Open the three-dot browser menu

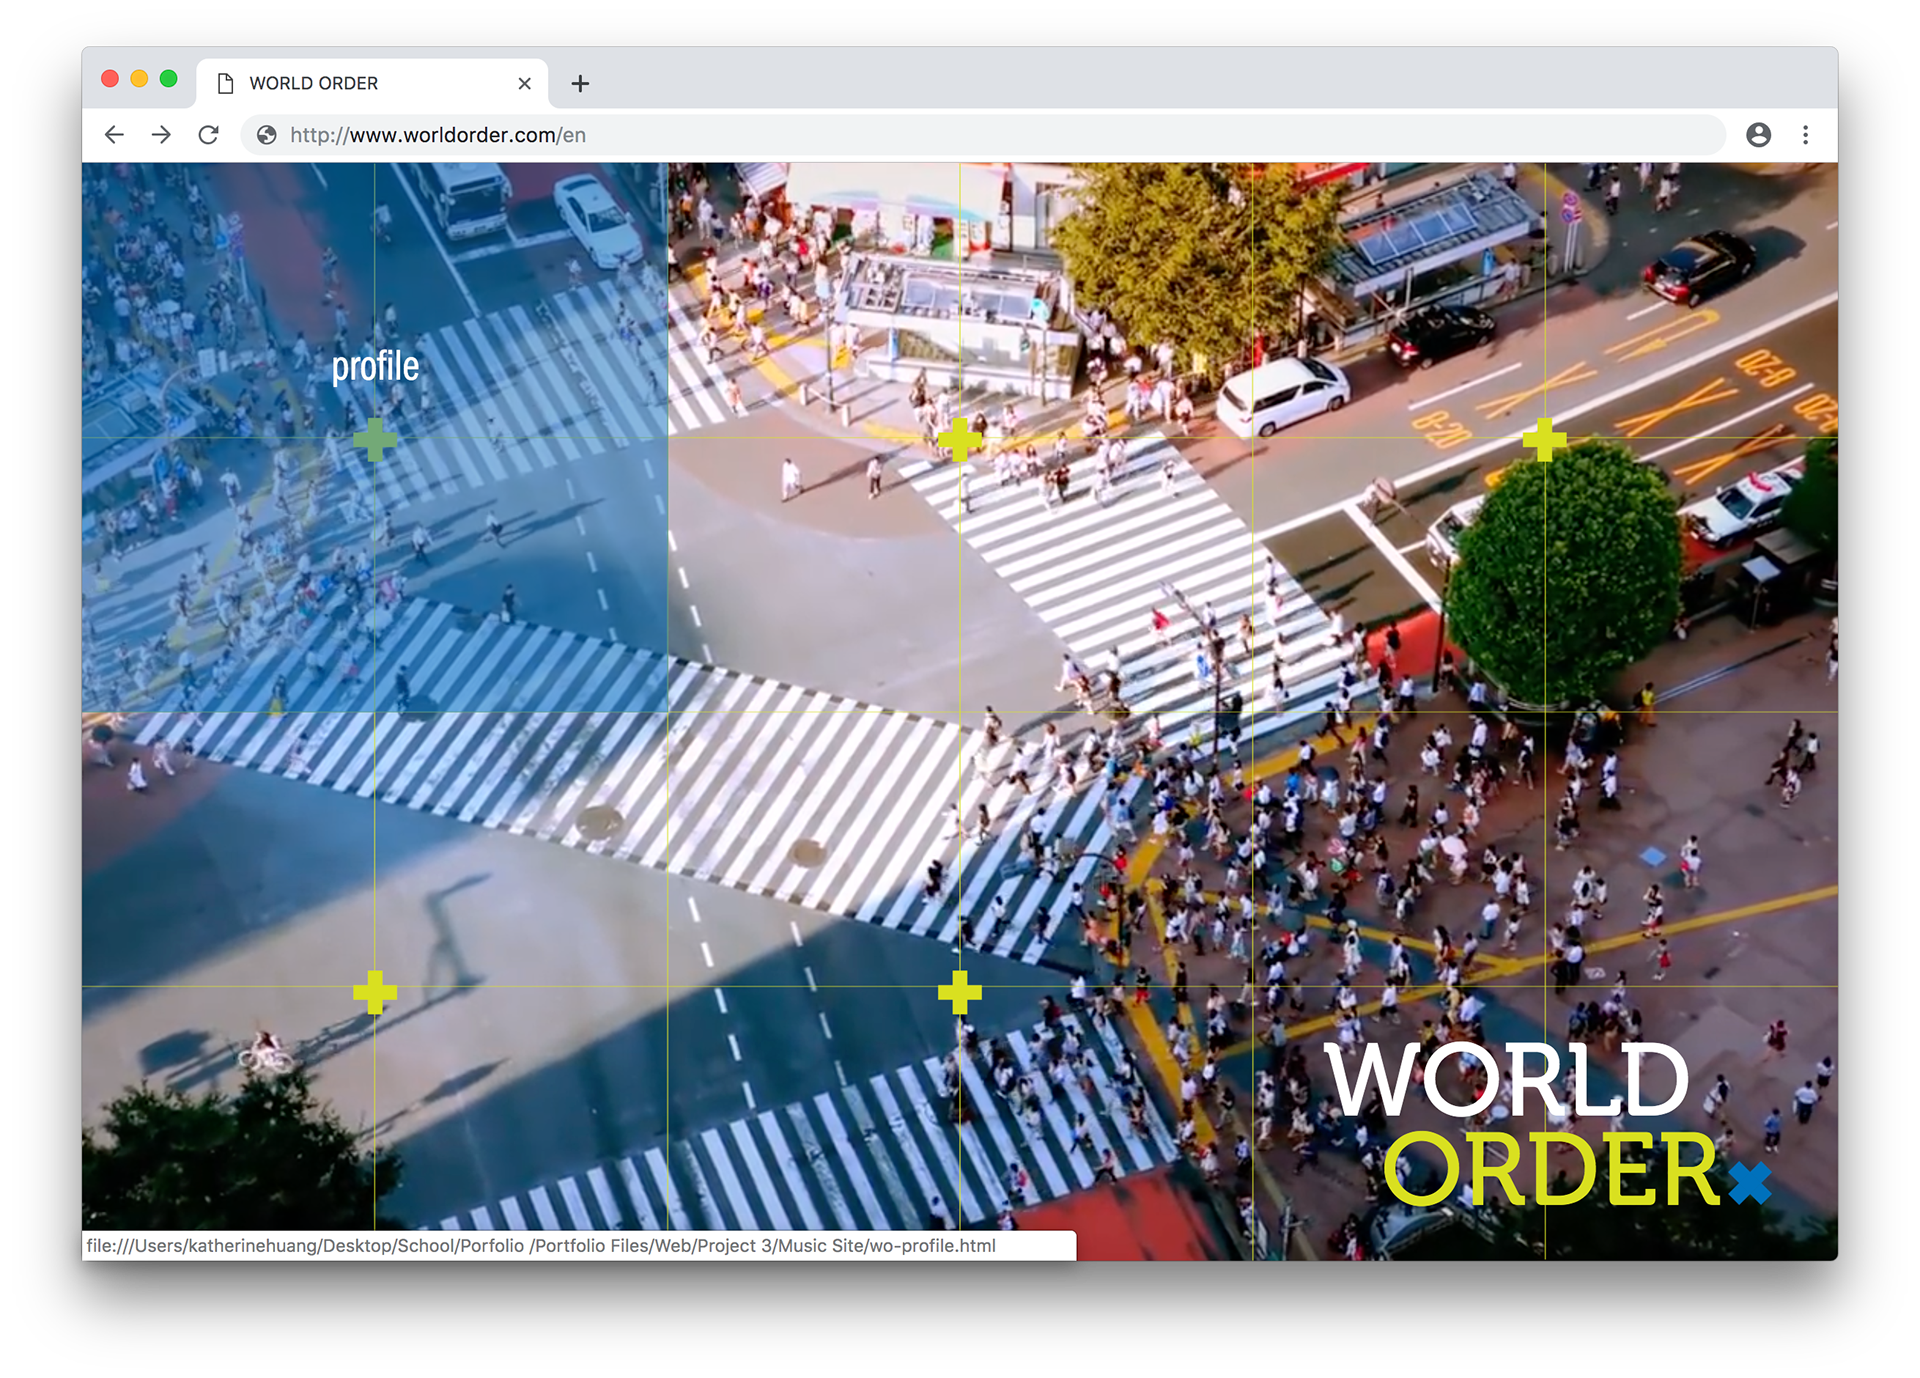(1805, 135)
